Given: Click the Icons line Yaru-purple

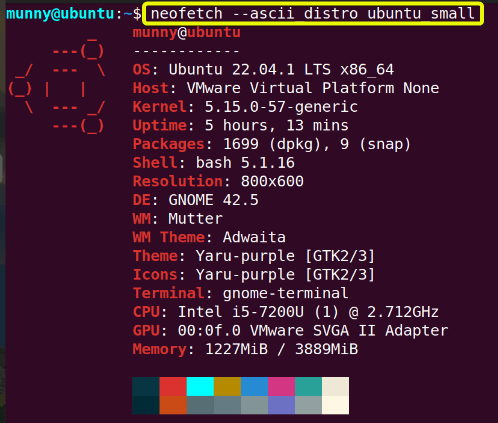Looking at the screenshot, I should pos(254,275).
